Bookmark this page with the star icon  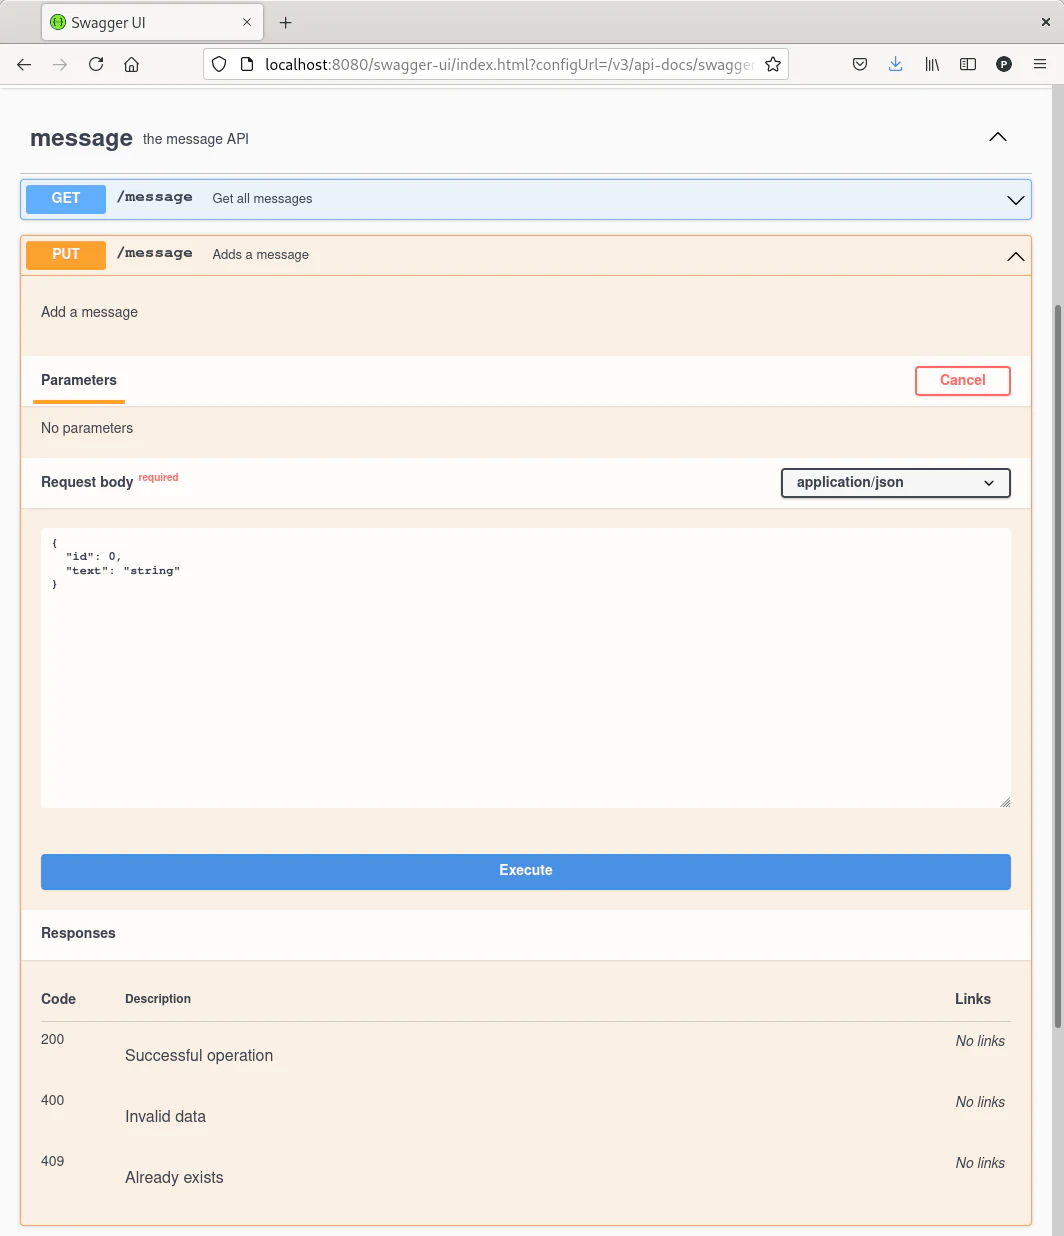pyautogui.click(x=772, y=64)
